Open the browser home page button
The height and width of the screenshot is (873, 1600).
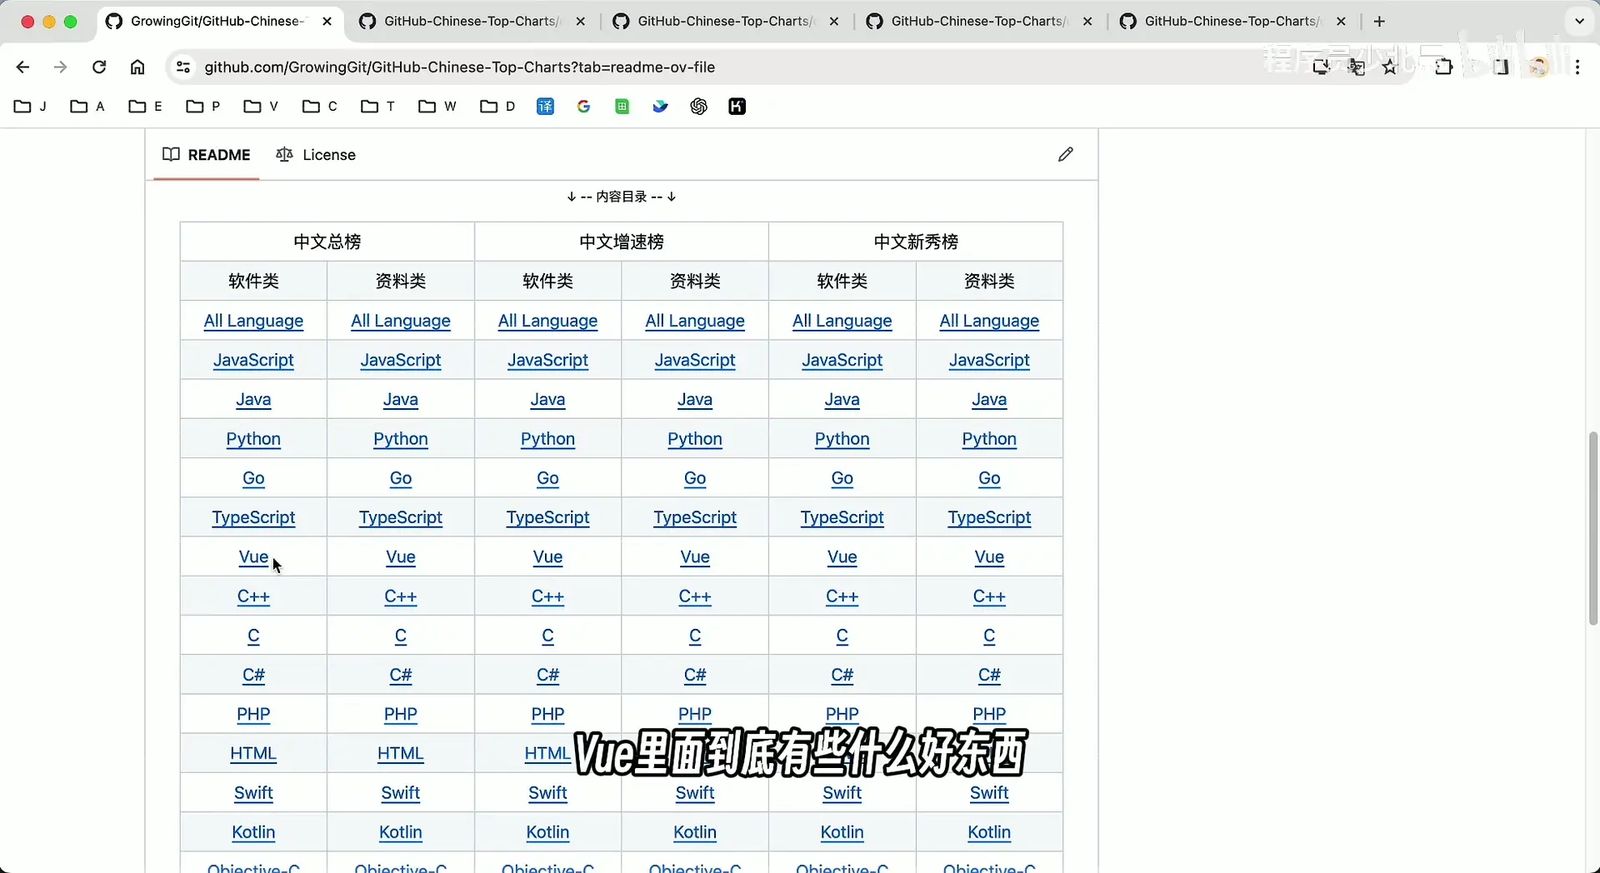138,67
